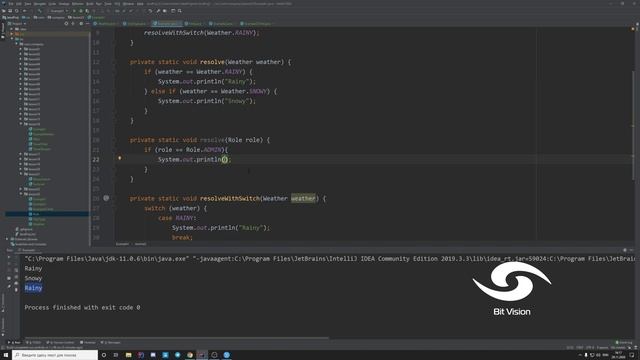Open Run panel settings gear
Image resolution: width=640 pixels, height=360 pixels.
point(625,250)
